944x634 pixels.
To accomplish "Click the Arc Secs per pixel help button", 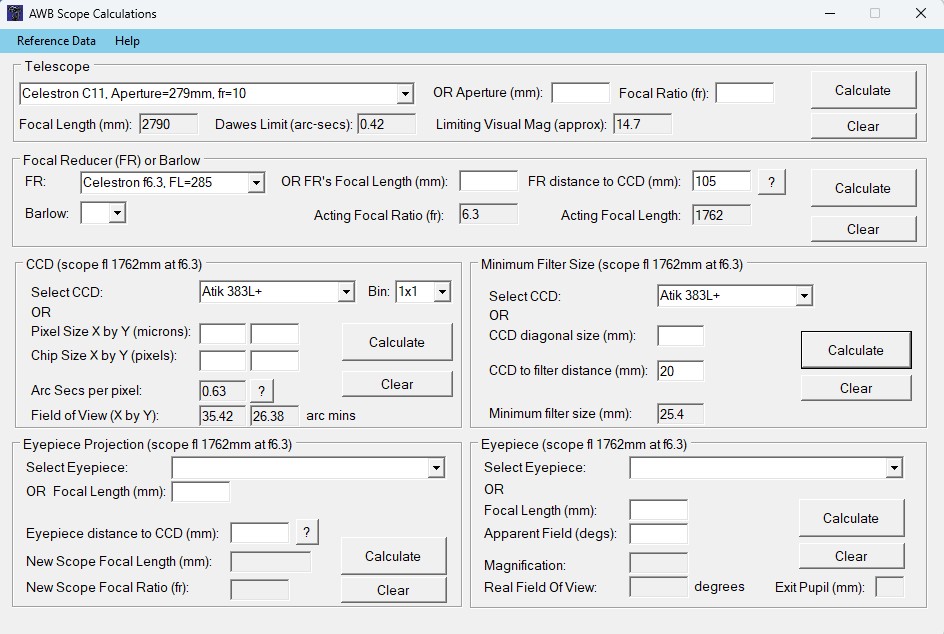I will click(261, 391).
